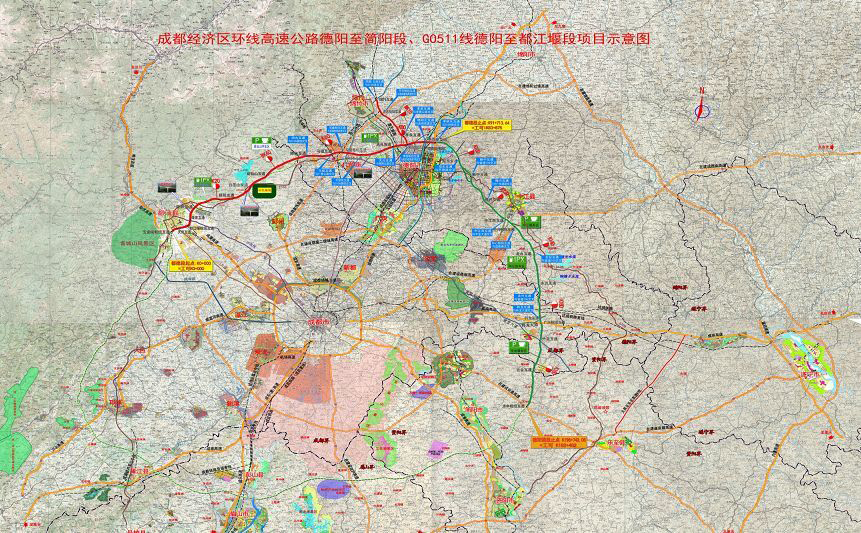Click the large pink shaded district area
The height and width of the screenshot is (533, 861).
[330, 385]
